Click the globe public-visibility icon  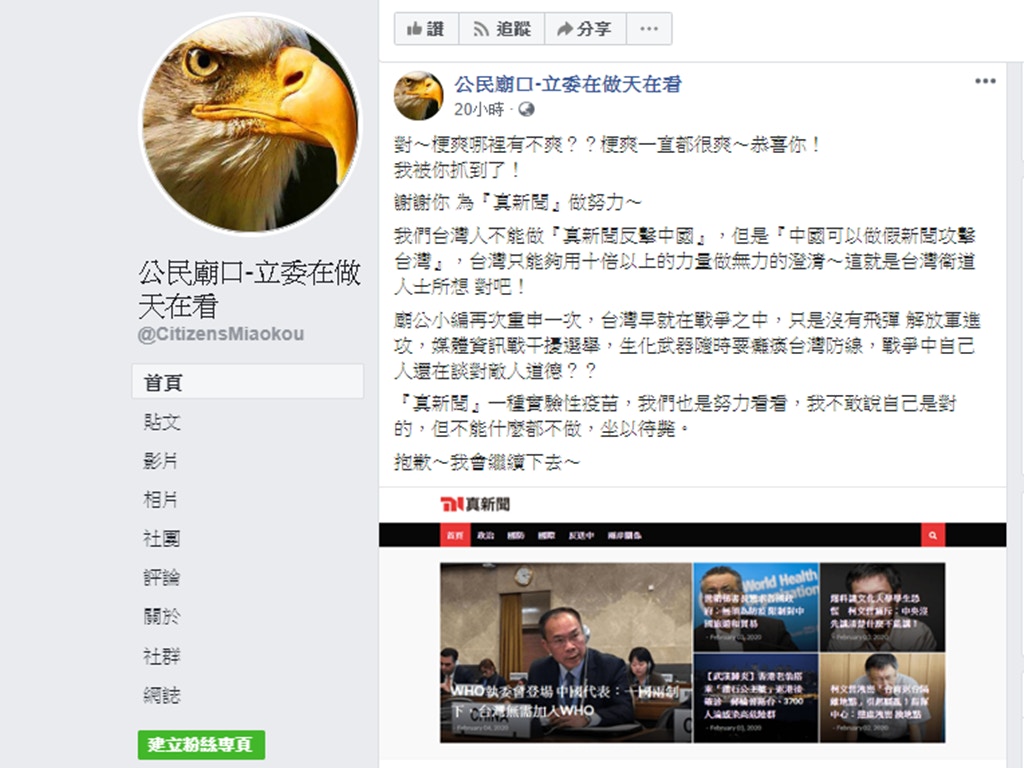point(526,109)
